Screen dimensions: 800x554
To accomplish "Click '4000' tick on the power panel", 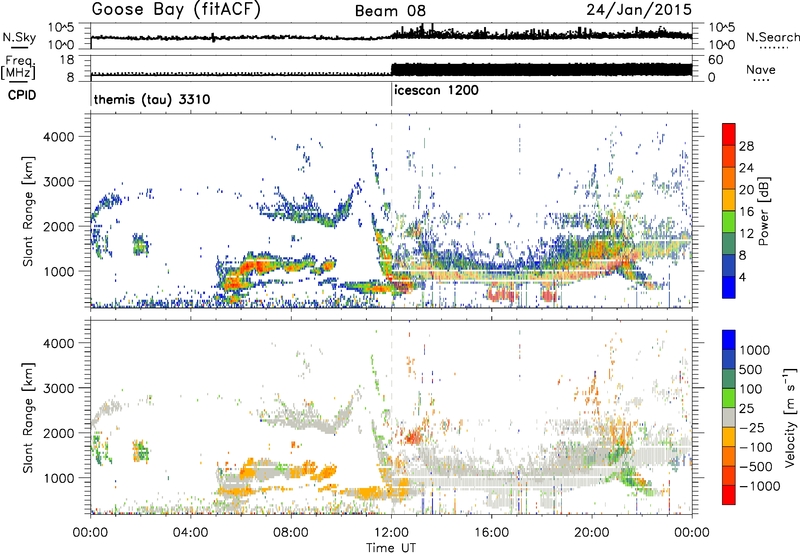I will [x=58, y=137].
